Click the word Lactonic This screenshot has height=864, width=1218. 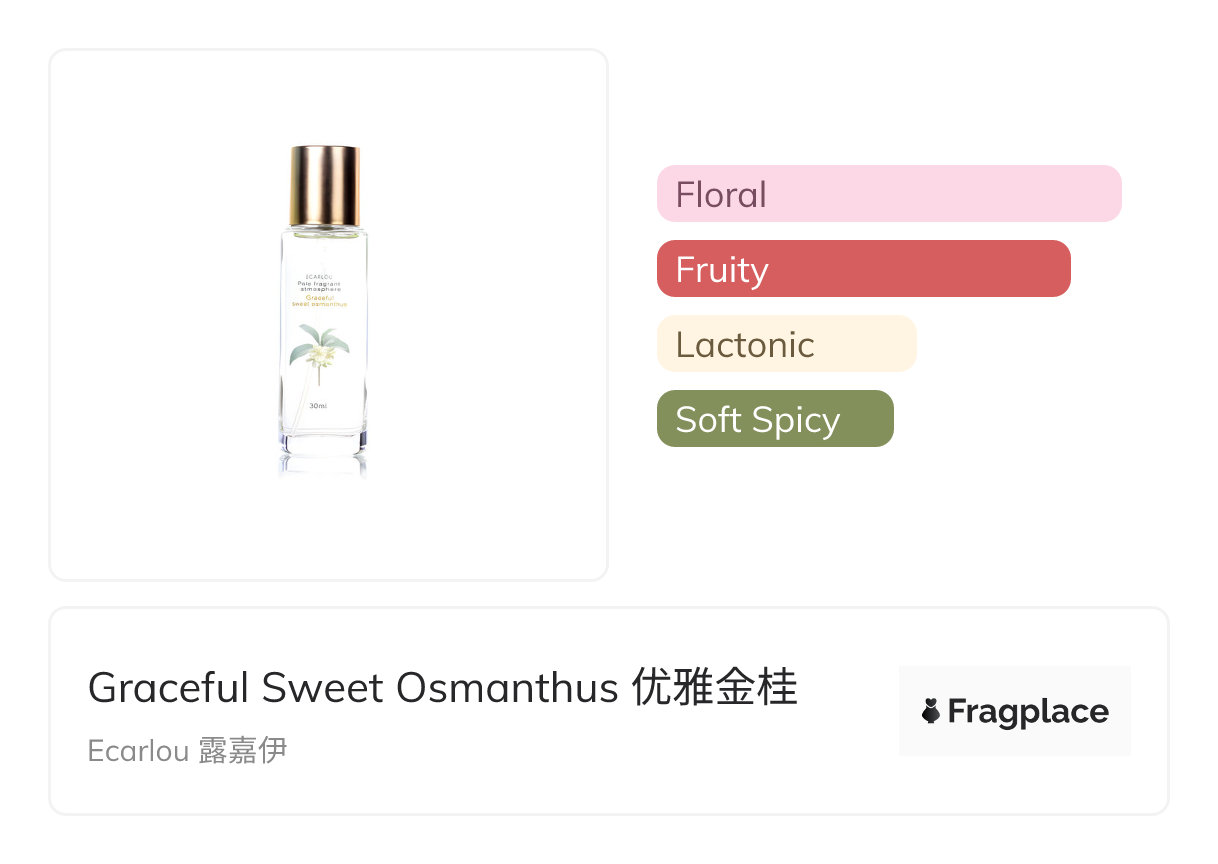point(745,344)
